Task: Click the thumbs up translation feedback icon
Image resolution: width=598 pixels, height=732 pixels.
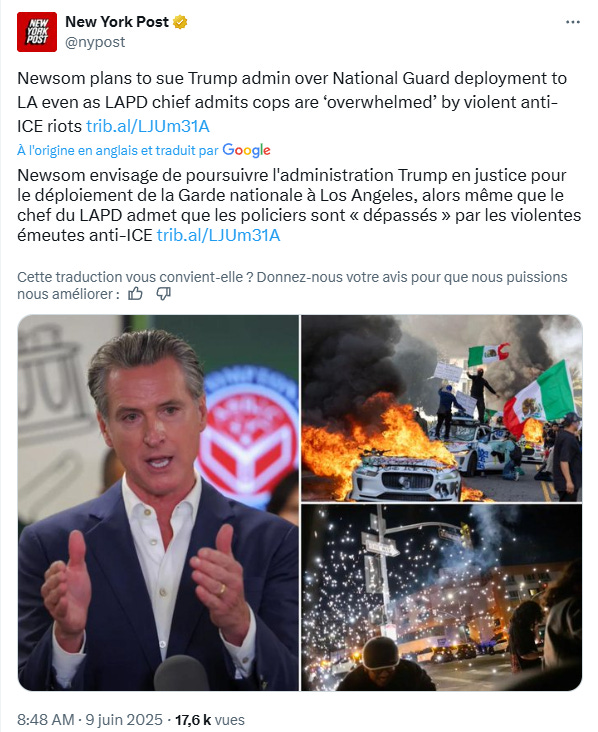Action: pos(135,294)
